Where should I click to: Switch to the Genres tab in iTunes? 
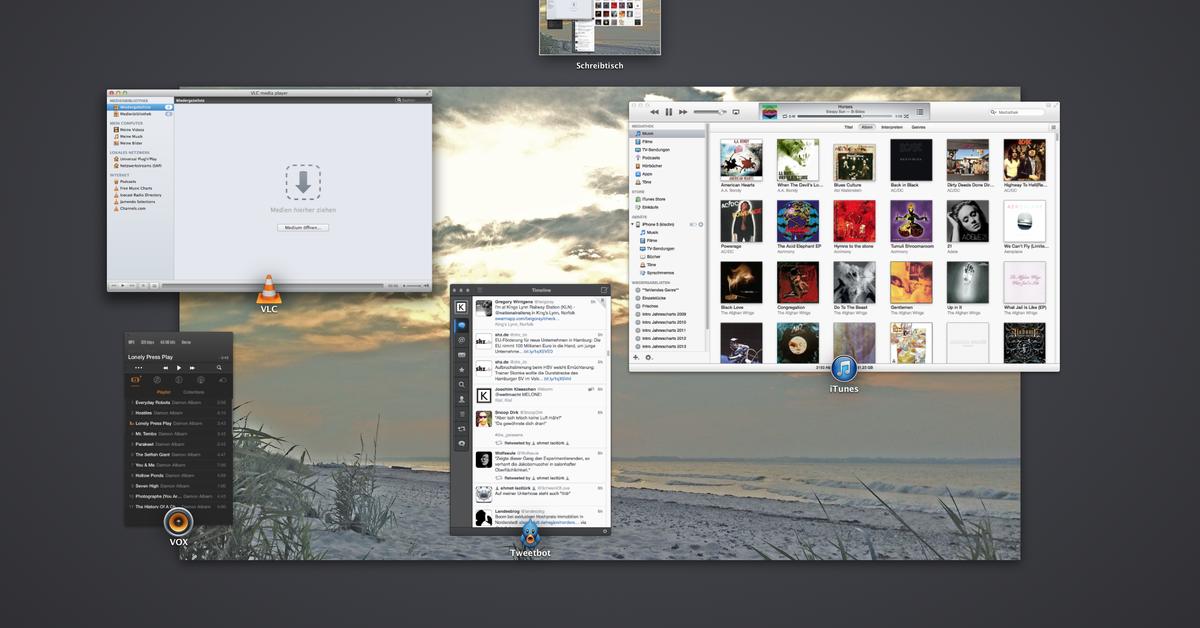click(x=918, y=127)
